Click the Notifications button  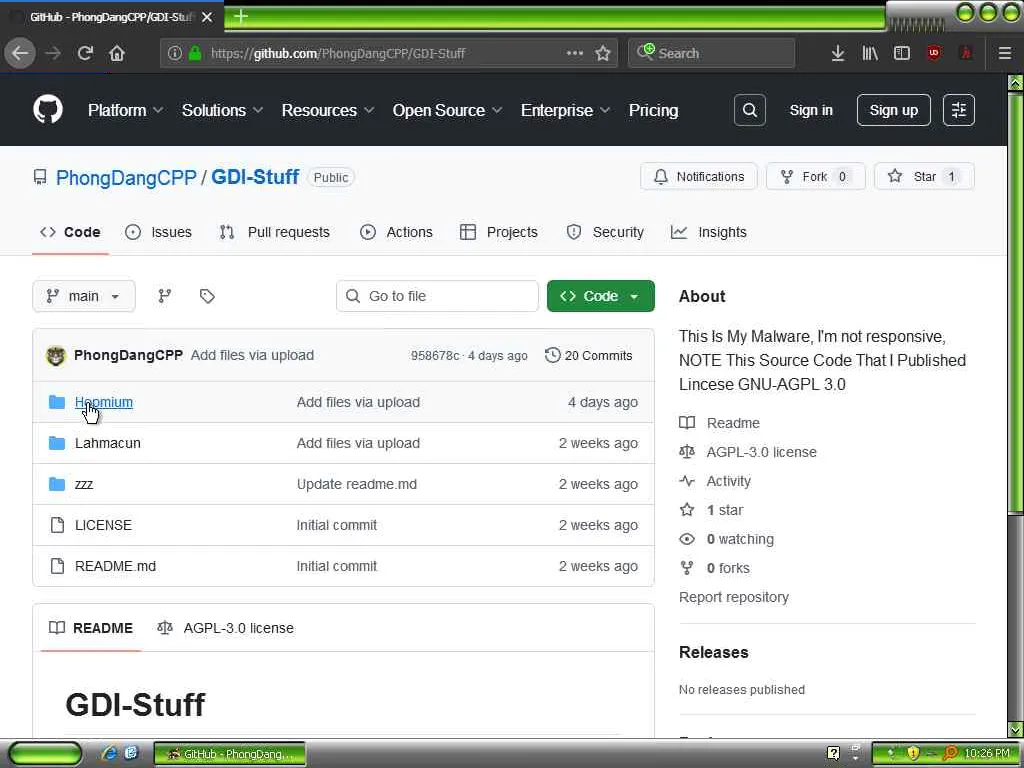pos(699,176)
